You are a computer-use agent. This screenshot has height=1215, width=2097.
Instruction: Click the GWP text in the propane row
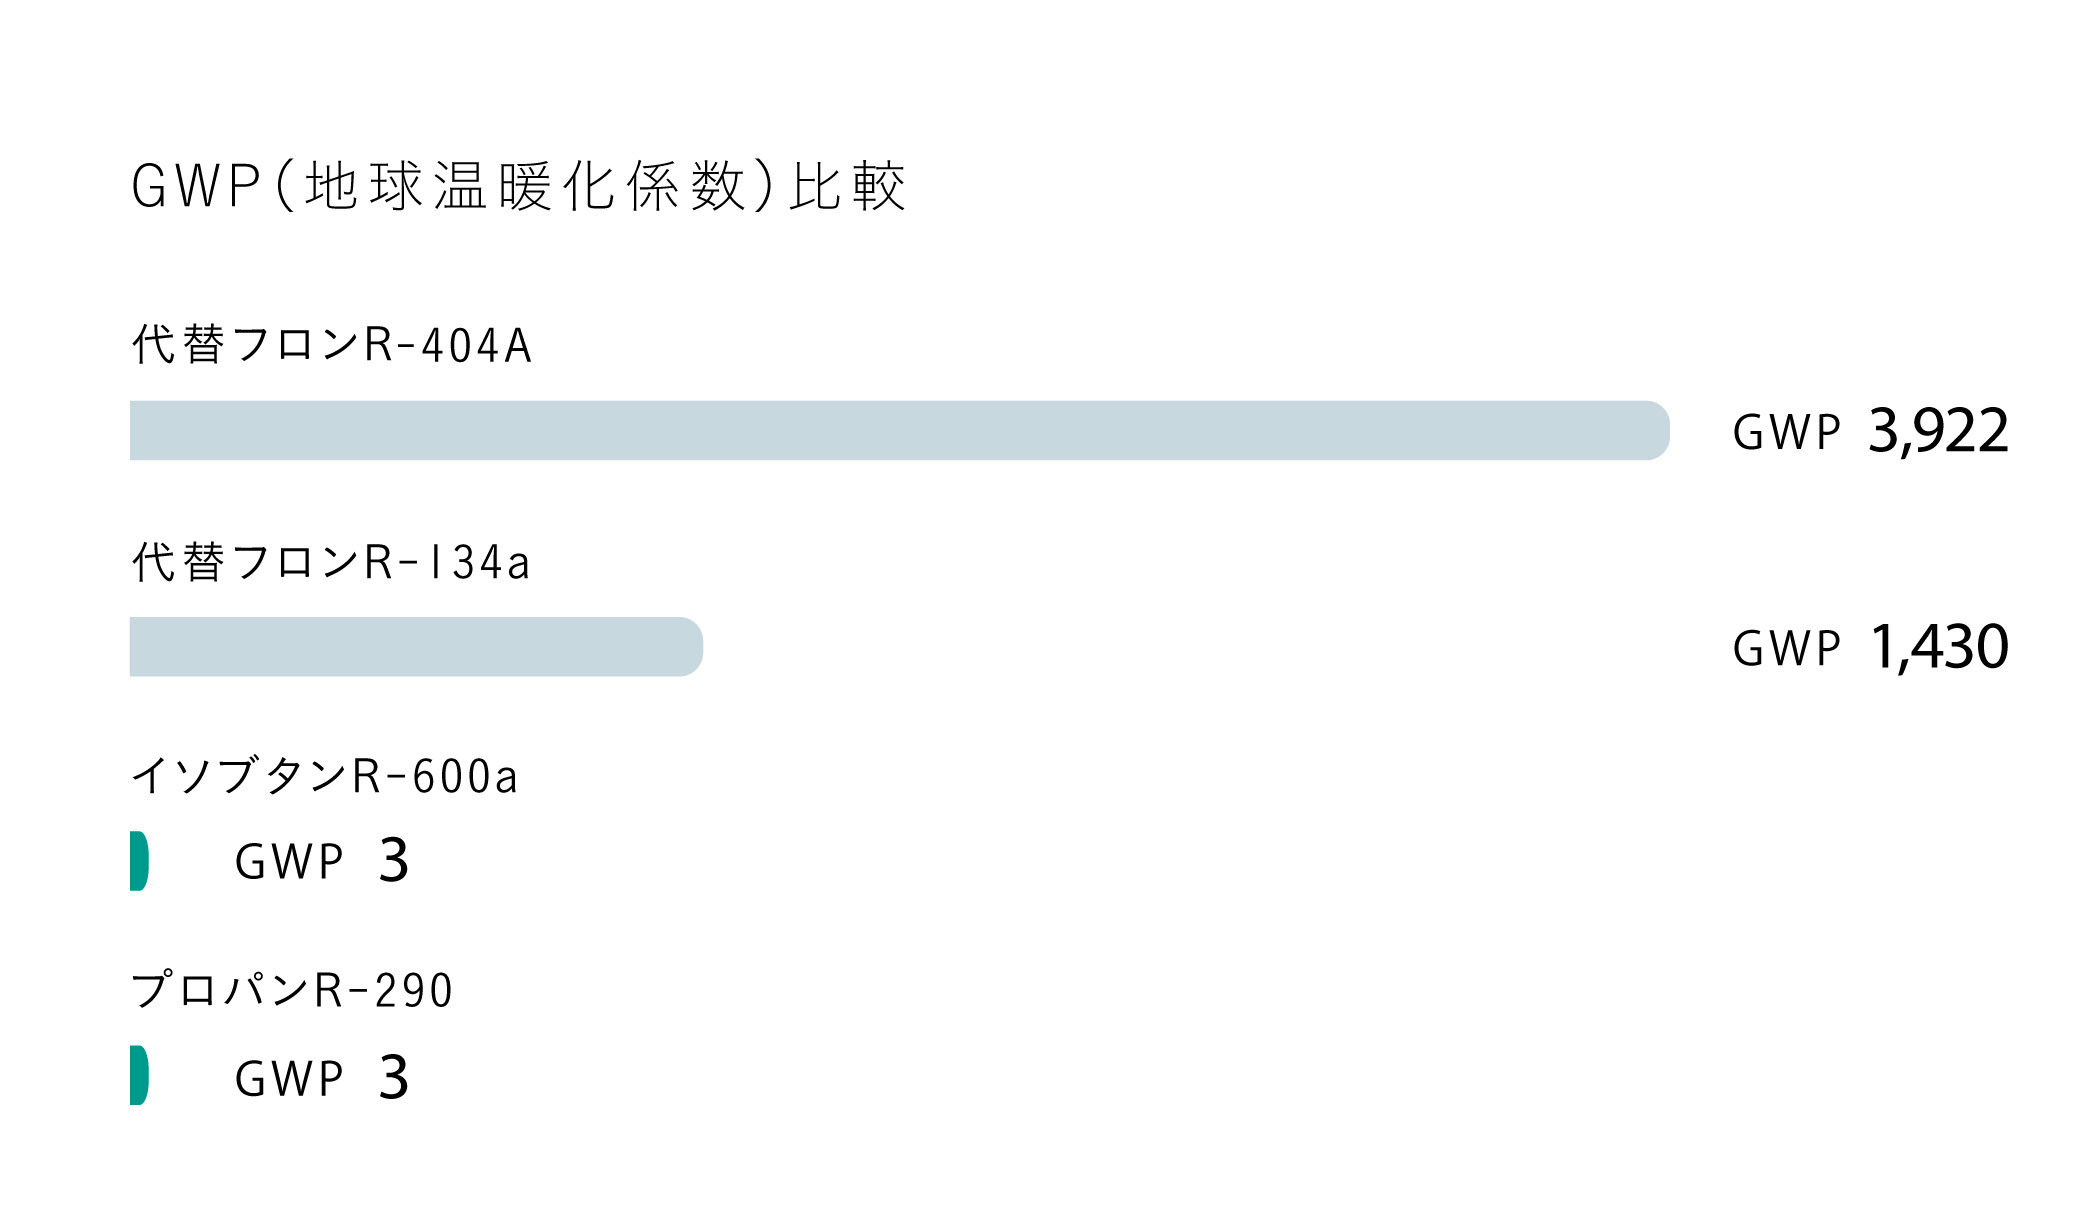(x=289, y=1079)
